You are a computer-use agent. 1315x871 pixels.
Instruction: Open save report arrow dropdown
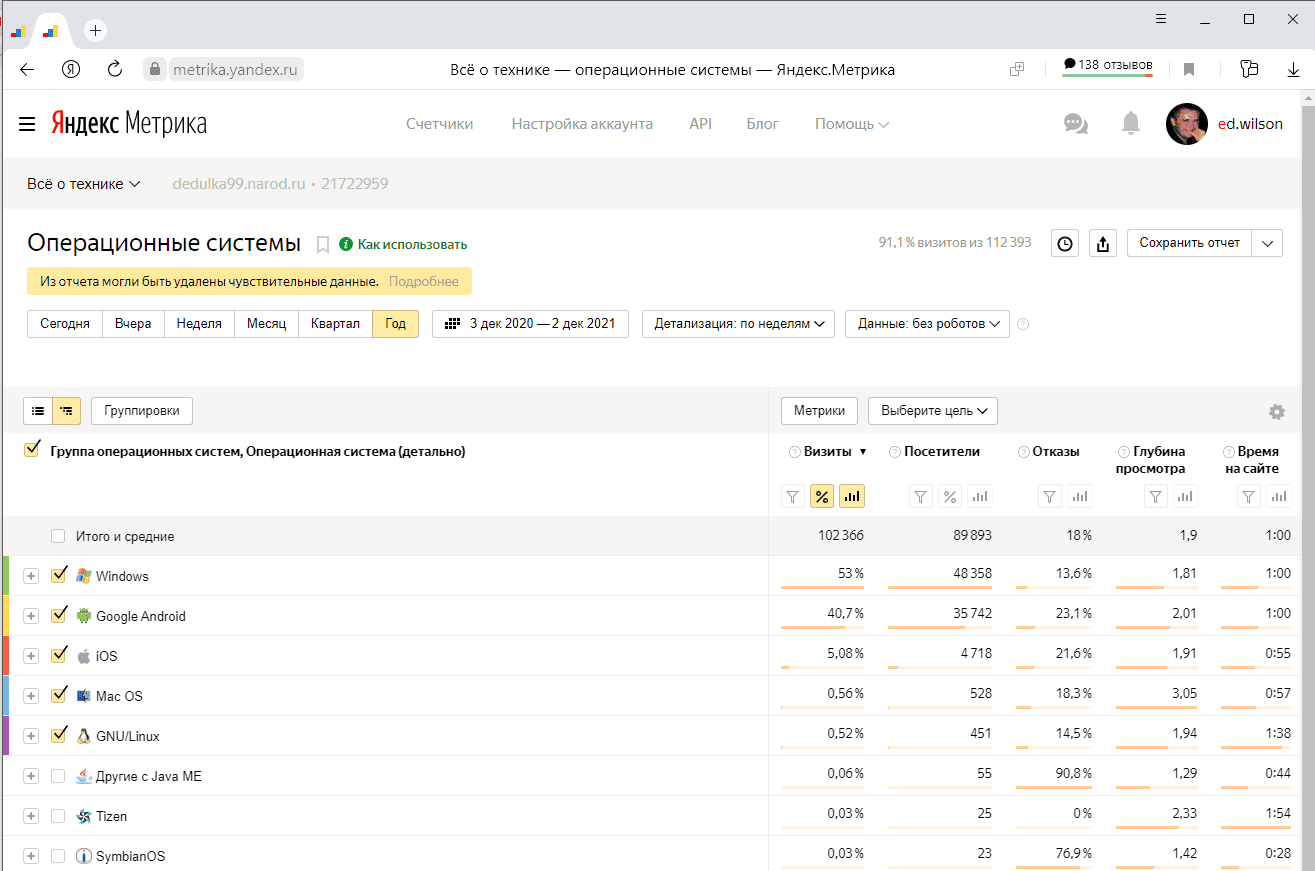point(1267,243)
